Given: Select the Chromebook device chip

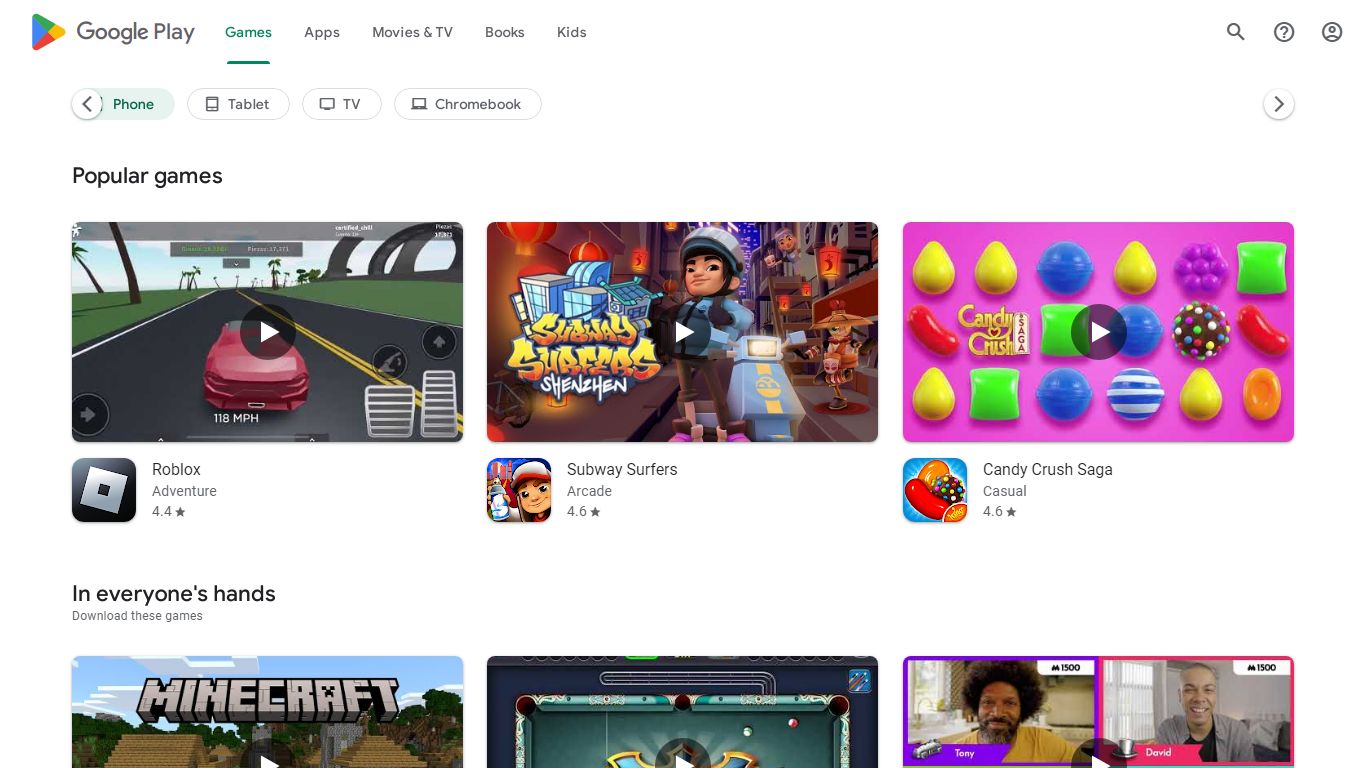Looking at the screenshot, I should coord(468,104).
